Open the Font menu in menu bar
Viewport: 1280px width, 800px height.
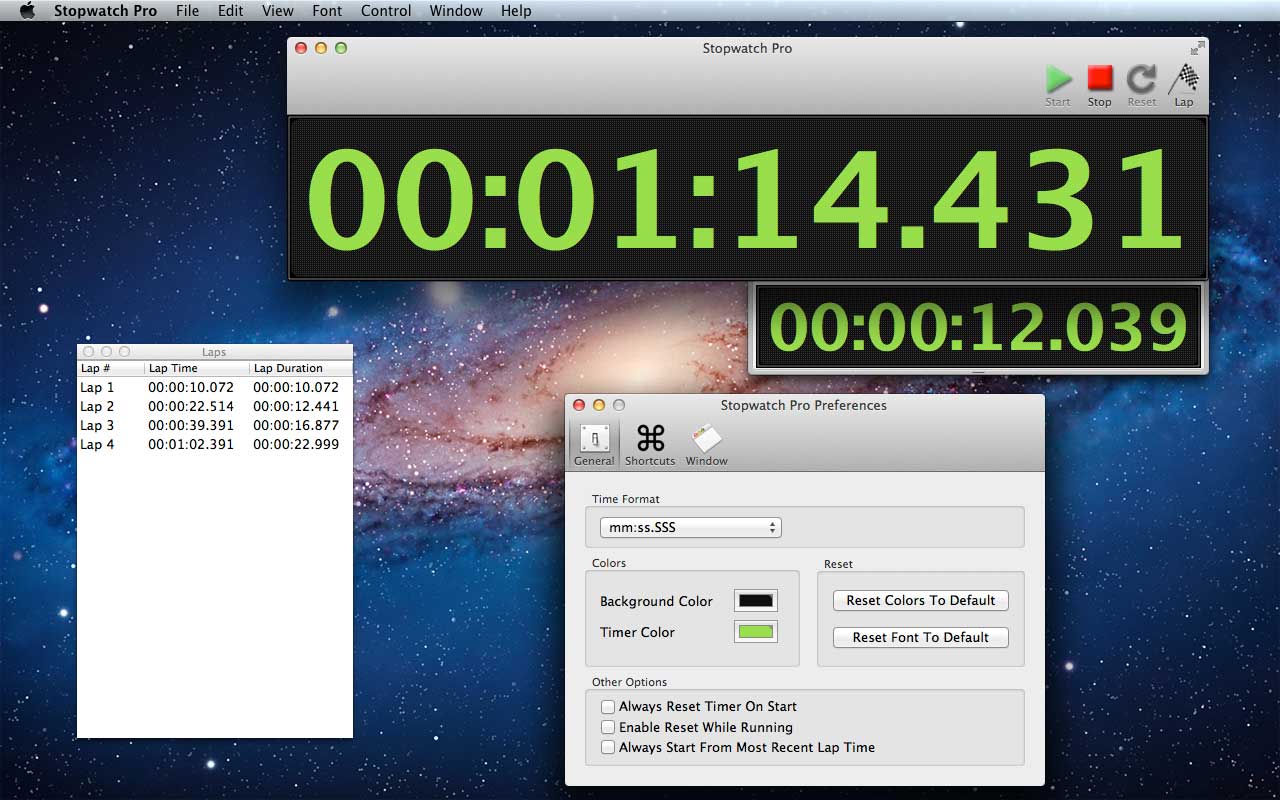[x=327, y=11]
